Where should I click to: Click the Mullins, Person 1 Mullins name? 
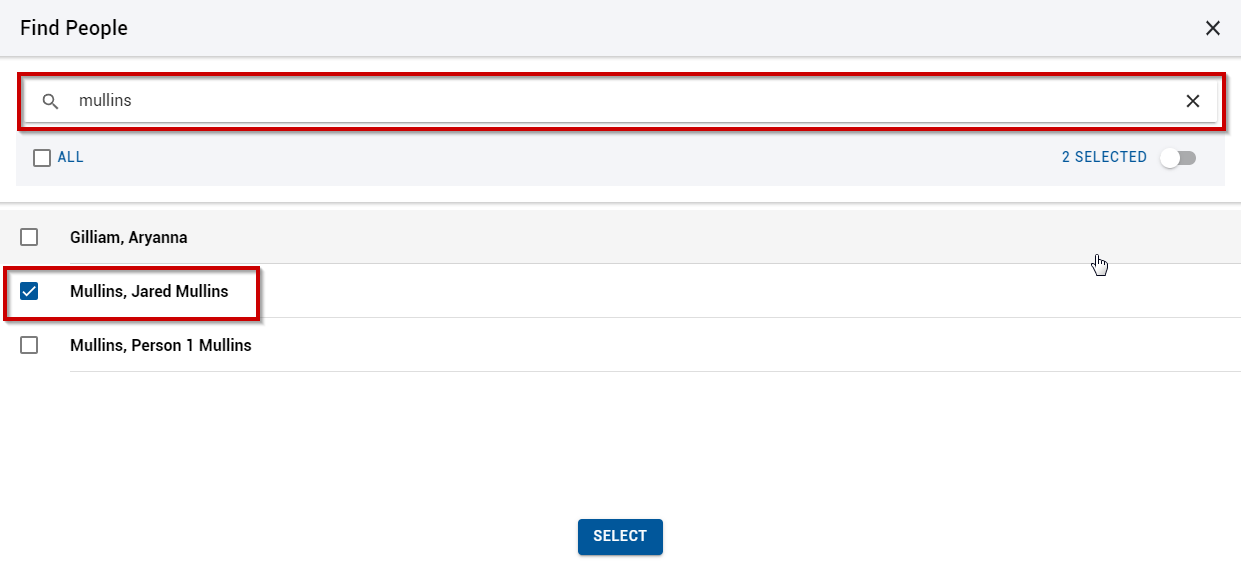(161, 345)
